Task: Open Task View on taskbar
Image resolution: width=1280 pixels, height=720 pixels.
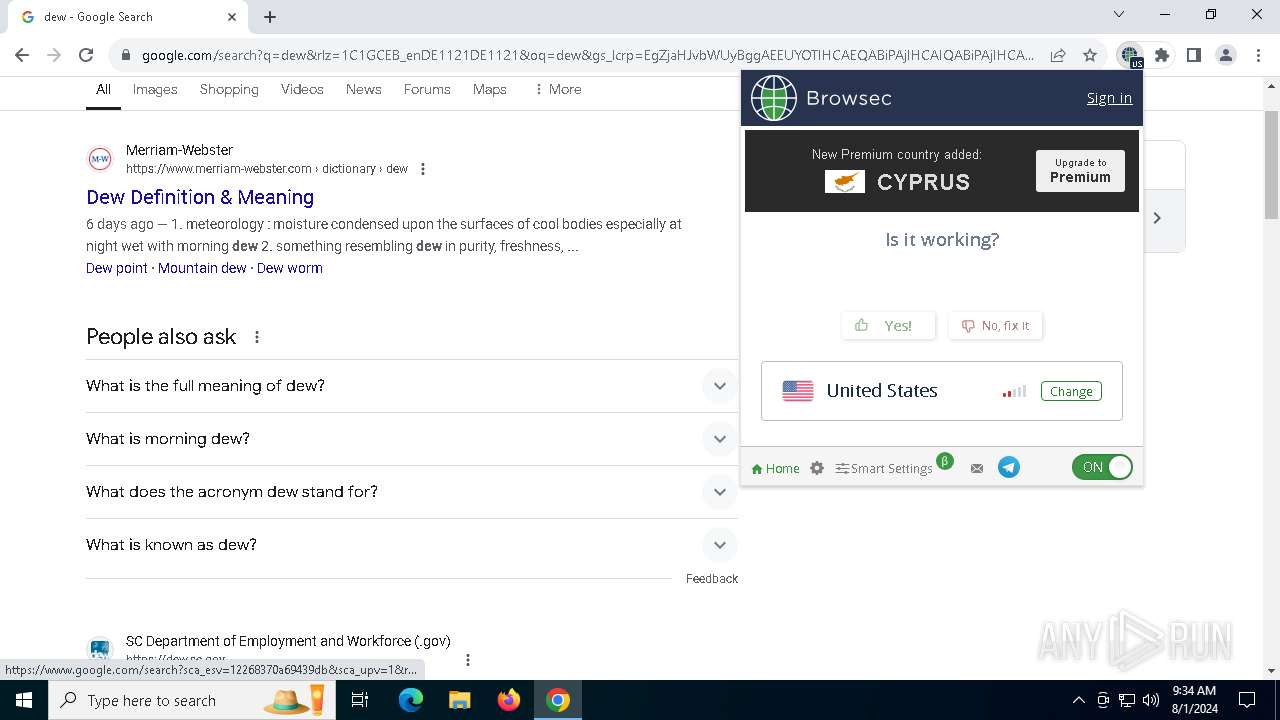Action: pos(360,700)
